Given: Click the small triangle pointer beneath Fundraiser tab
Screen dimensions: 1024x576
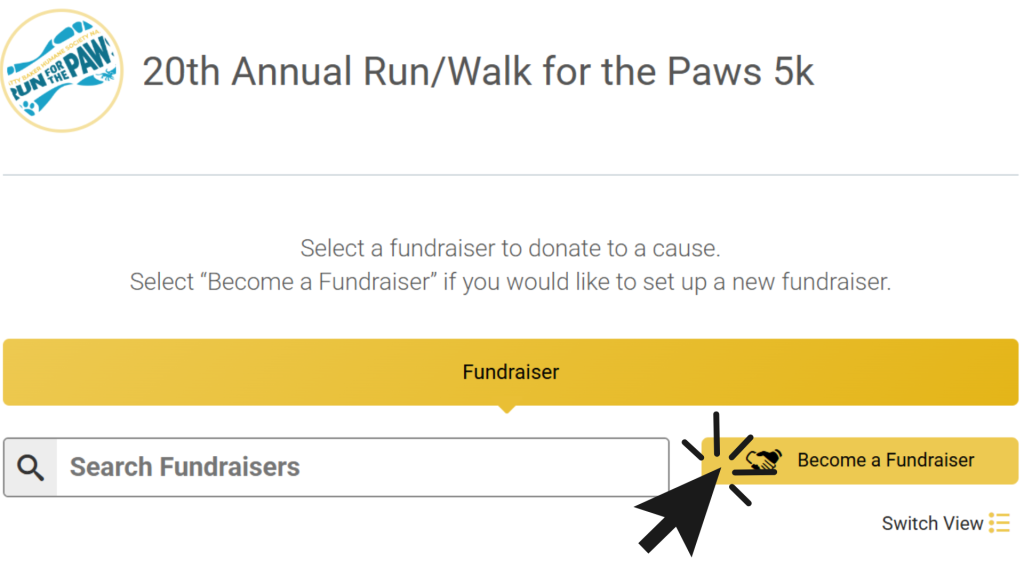Looking at the screenshot, I should (x=507, y=409).
